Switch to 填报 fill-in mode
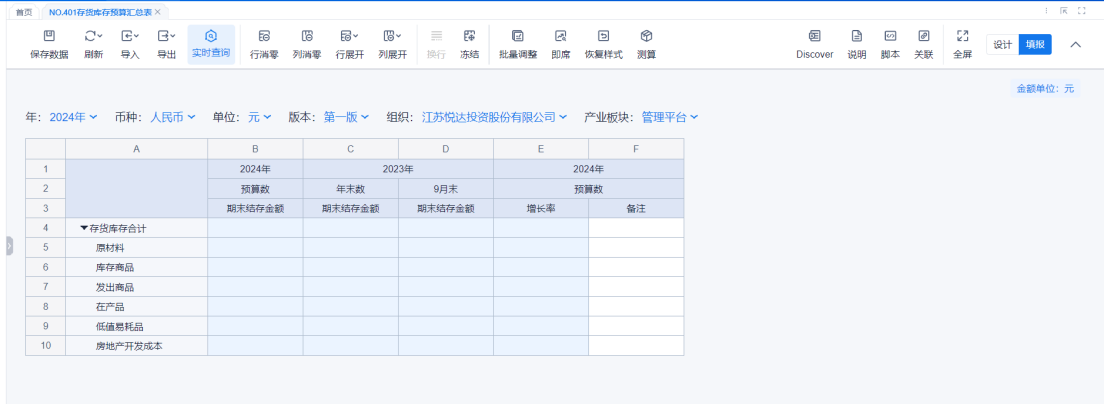 point(1034,45)
